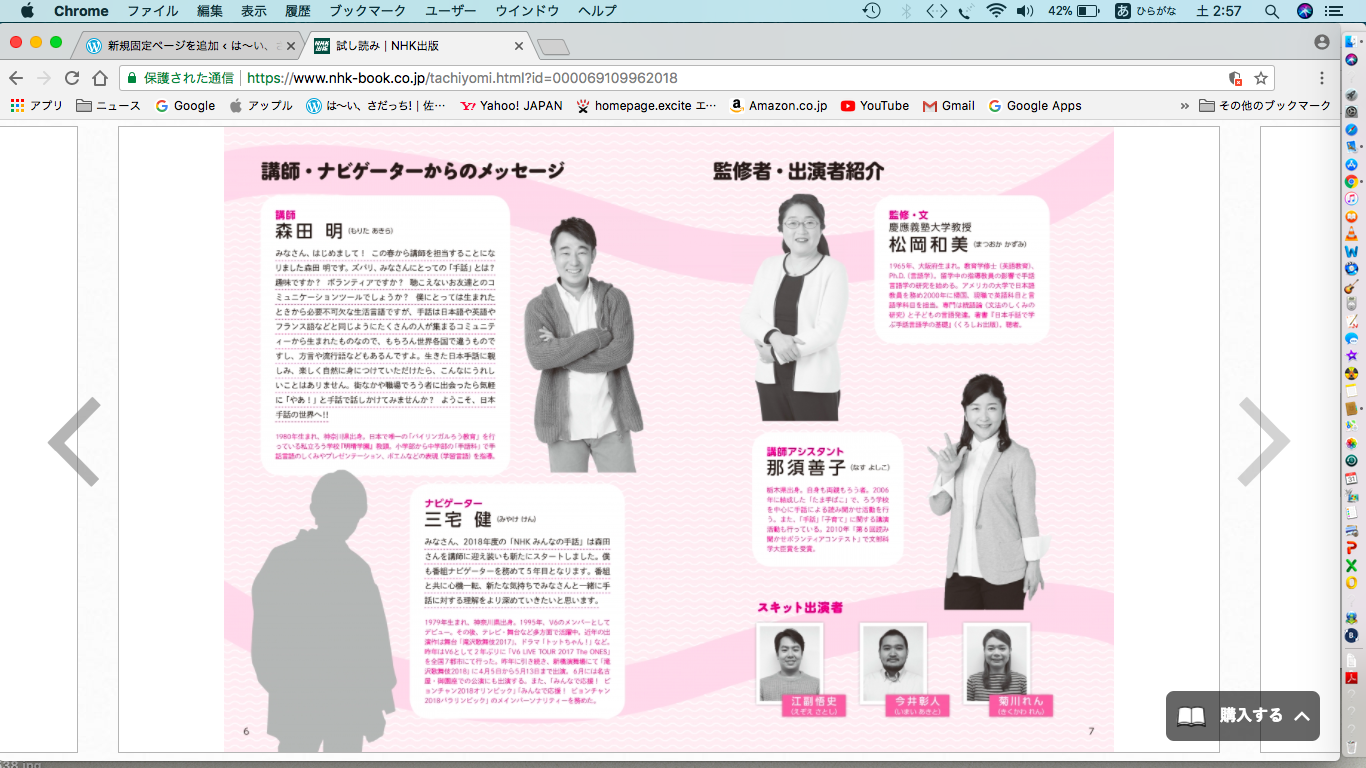Open the Amazon.co.jp bookmark
Screen dimensions: 1366x768
click(x=778, y=106)
